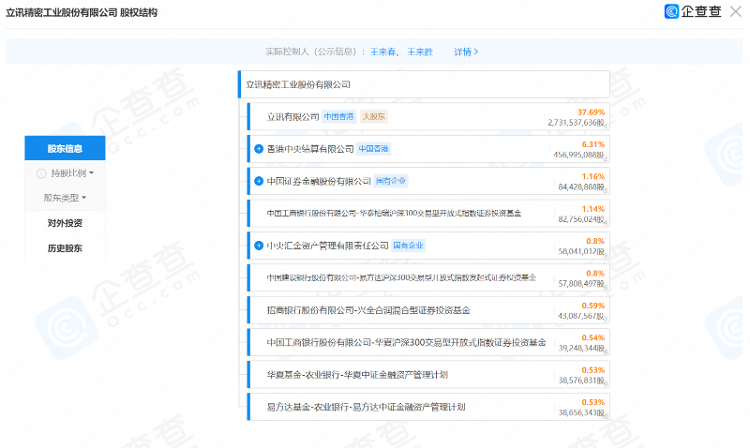Screen dimensions: 750x448
Task: Click the 1.14% shareholding value
Action: [593, 209]
